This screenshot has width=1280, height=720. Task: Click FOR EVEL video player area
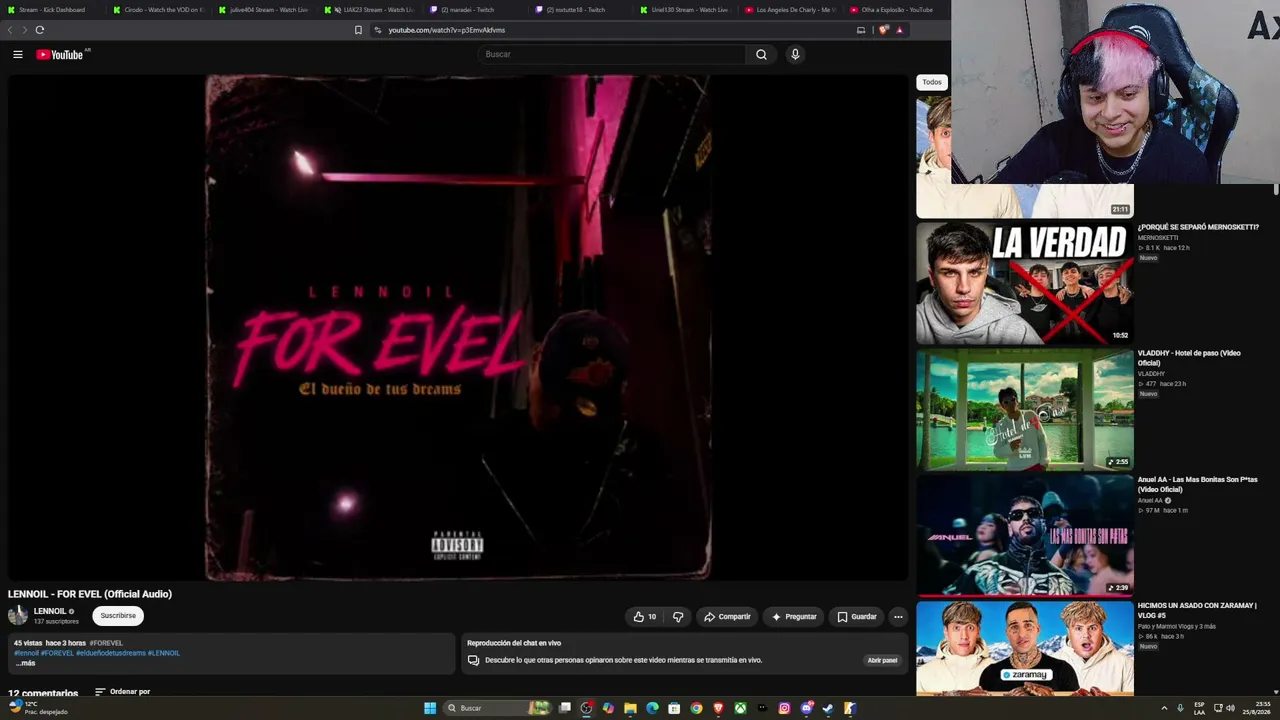pos(458,328)
